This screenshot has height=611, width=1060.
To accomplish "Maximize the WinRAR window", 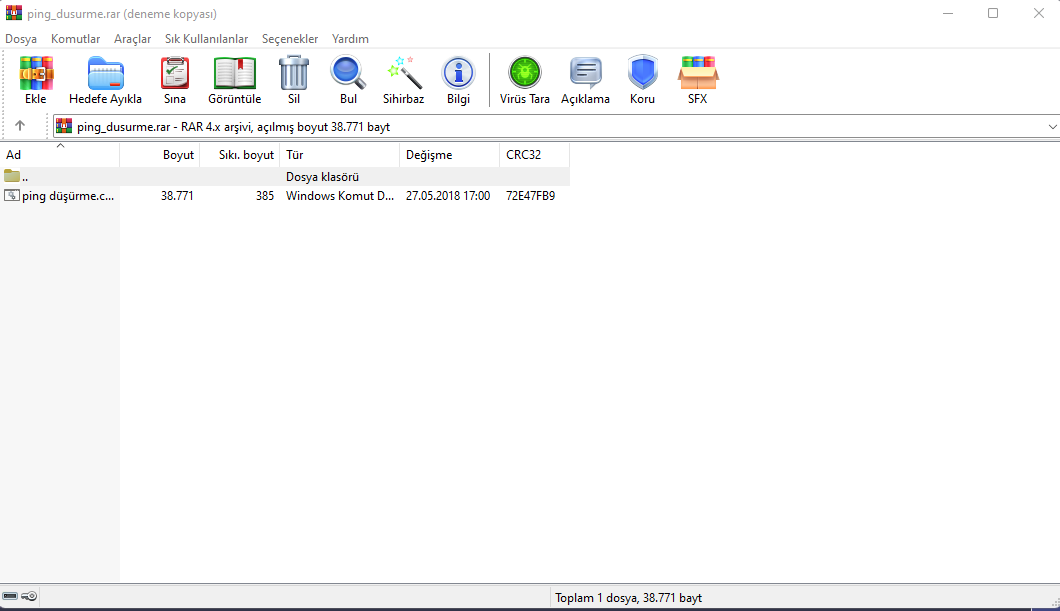I will point(993,13).
